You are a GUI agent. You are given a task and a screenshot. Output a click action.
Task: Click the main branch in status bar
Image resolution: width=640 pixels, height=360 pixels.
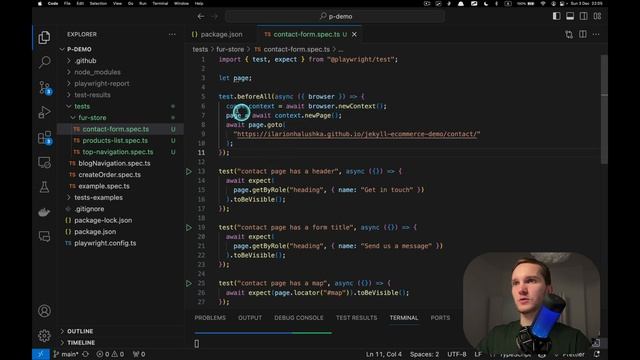[x=66, y=354]
